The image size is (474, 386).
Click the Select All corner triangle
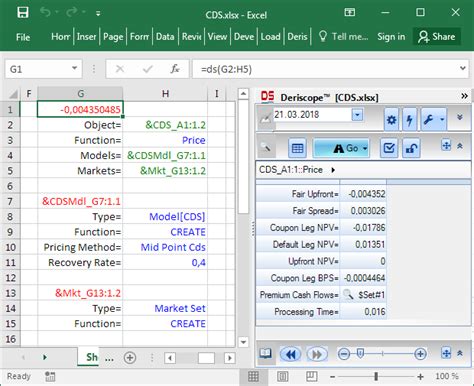[12, 94]
